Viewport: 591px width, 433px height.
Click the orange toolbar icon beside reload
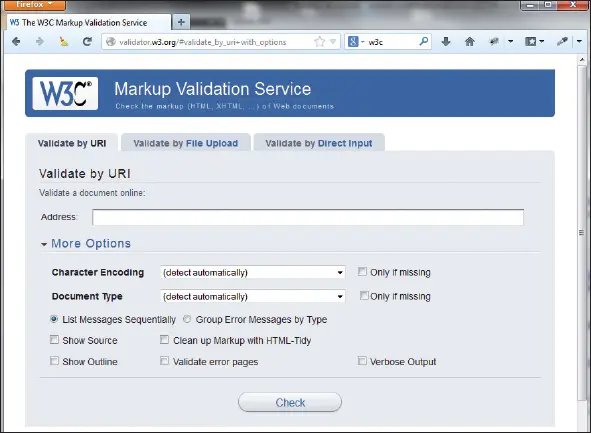point(64,41)
